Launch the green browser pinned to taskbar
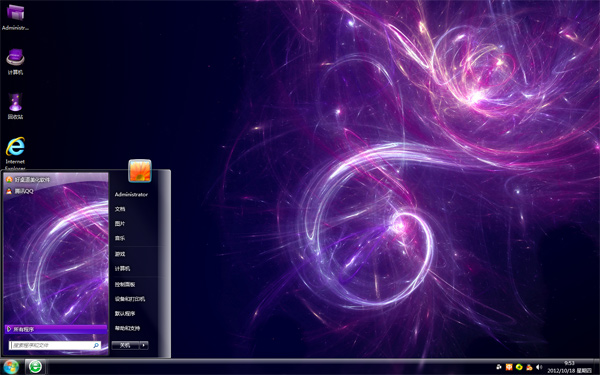The height and width of the screenshot is (375, 600). (x=36, y=367)
